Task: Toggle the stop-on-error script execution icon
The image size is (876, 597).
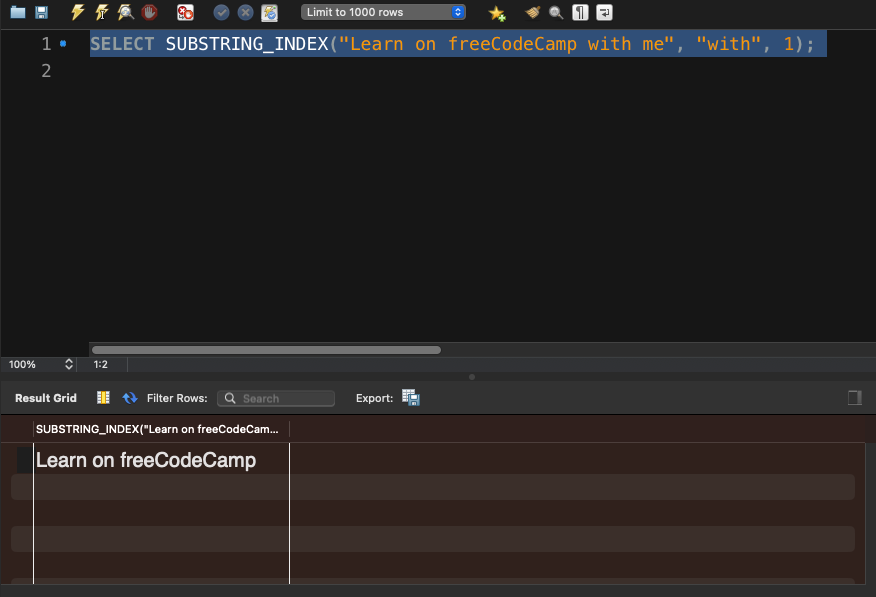Action: coord(185,13)
